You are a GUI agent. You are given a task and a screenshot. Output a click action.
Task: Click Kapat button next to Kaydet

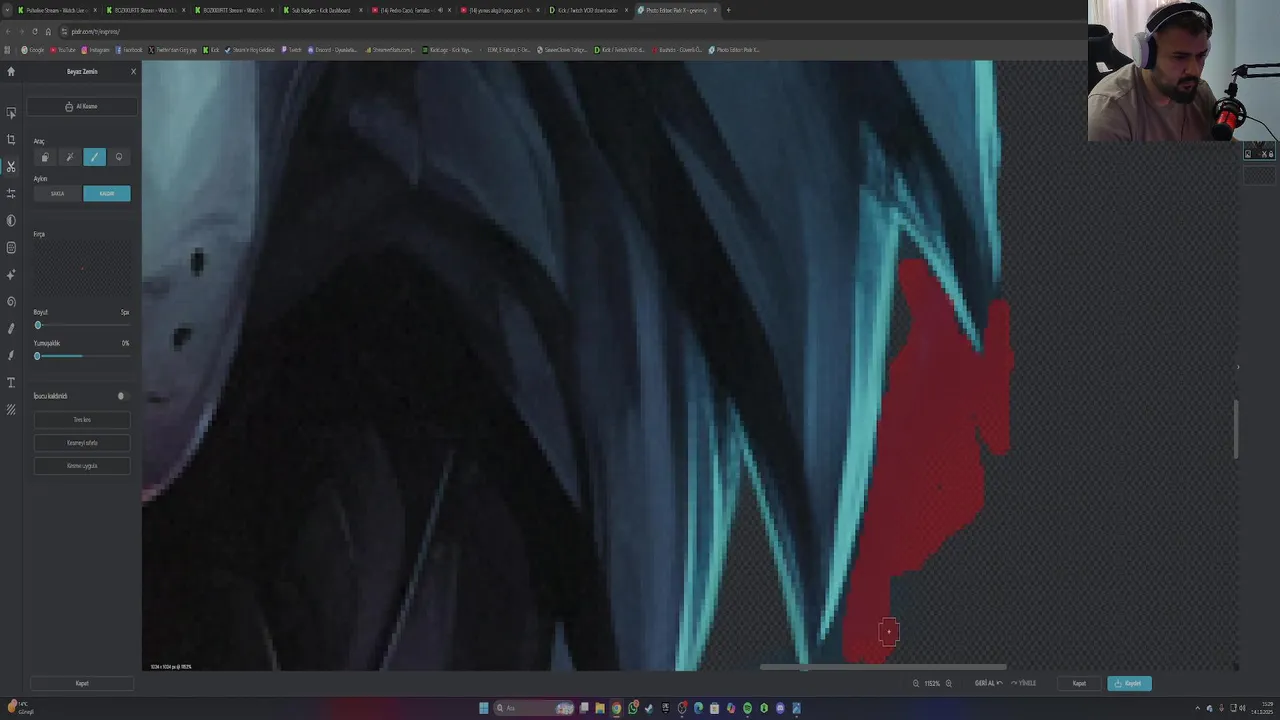pos(1079,683)
